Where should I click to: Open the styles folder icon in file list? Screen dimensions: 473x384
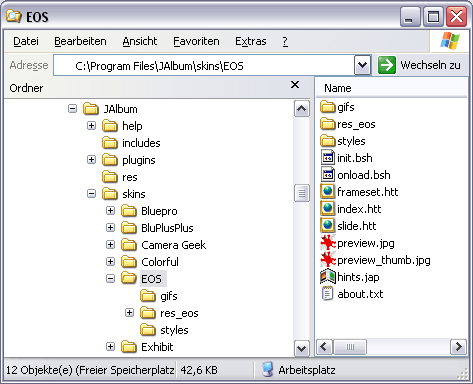tap(328, 141)
